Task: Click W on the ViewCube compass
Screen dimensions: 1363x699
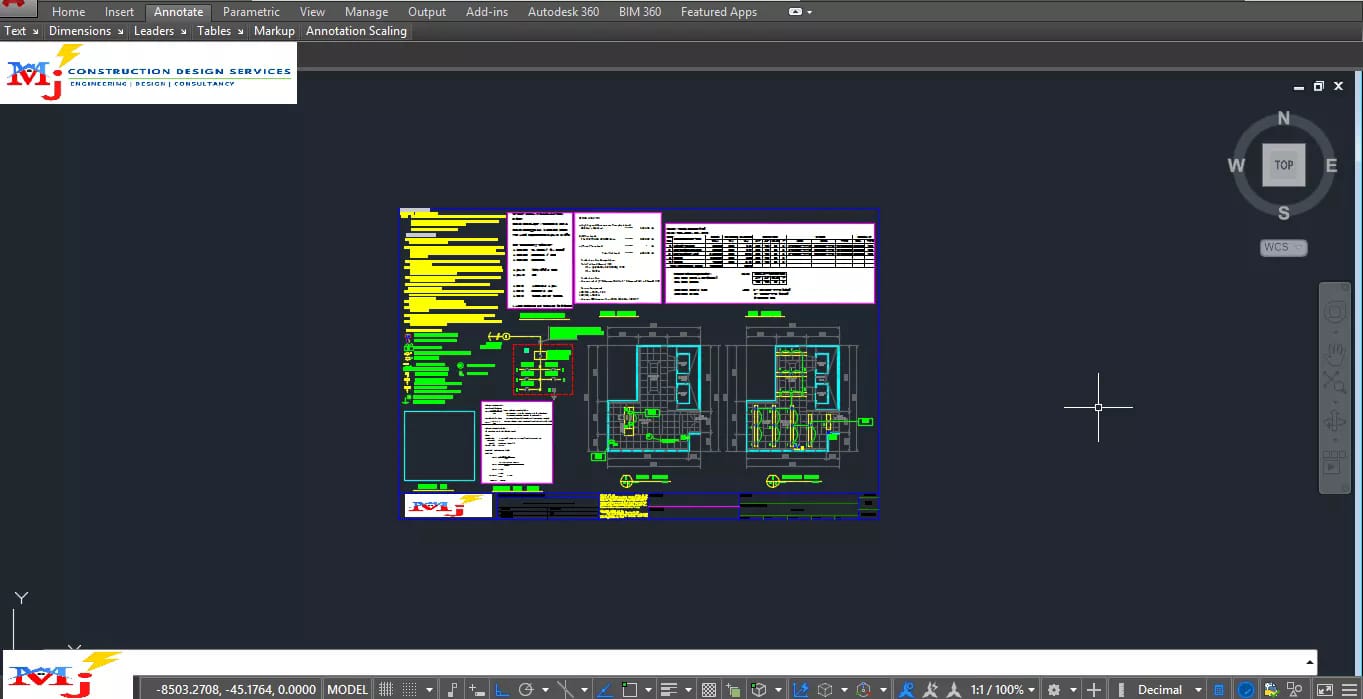Action: point(1237,166)
